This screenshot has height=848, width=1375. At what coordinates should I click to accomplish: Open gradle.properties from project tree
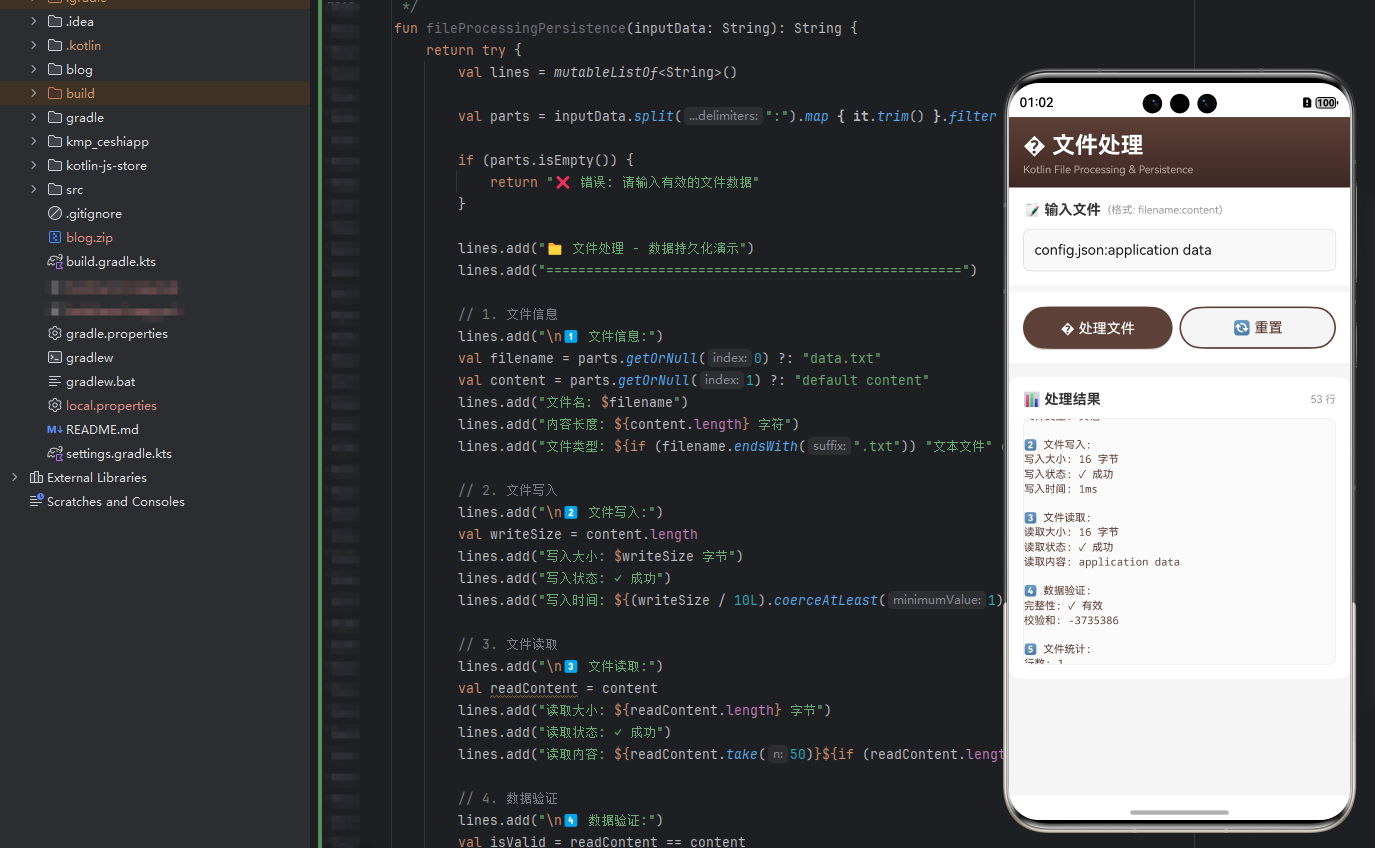point(117,333)
